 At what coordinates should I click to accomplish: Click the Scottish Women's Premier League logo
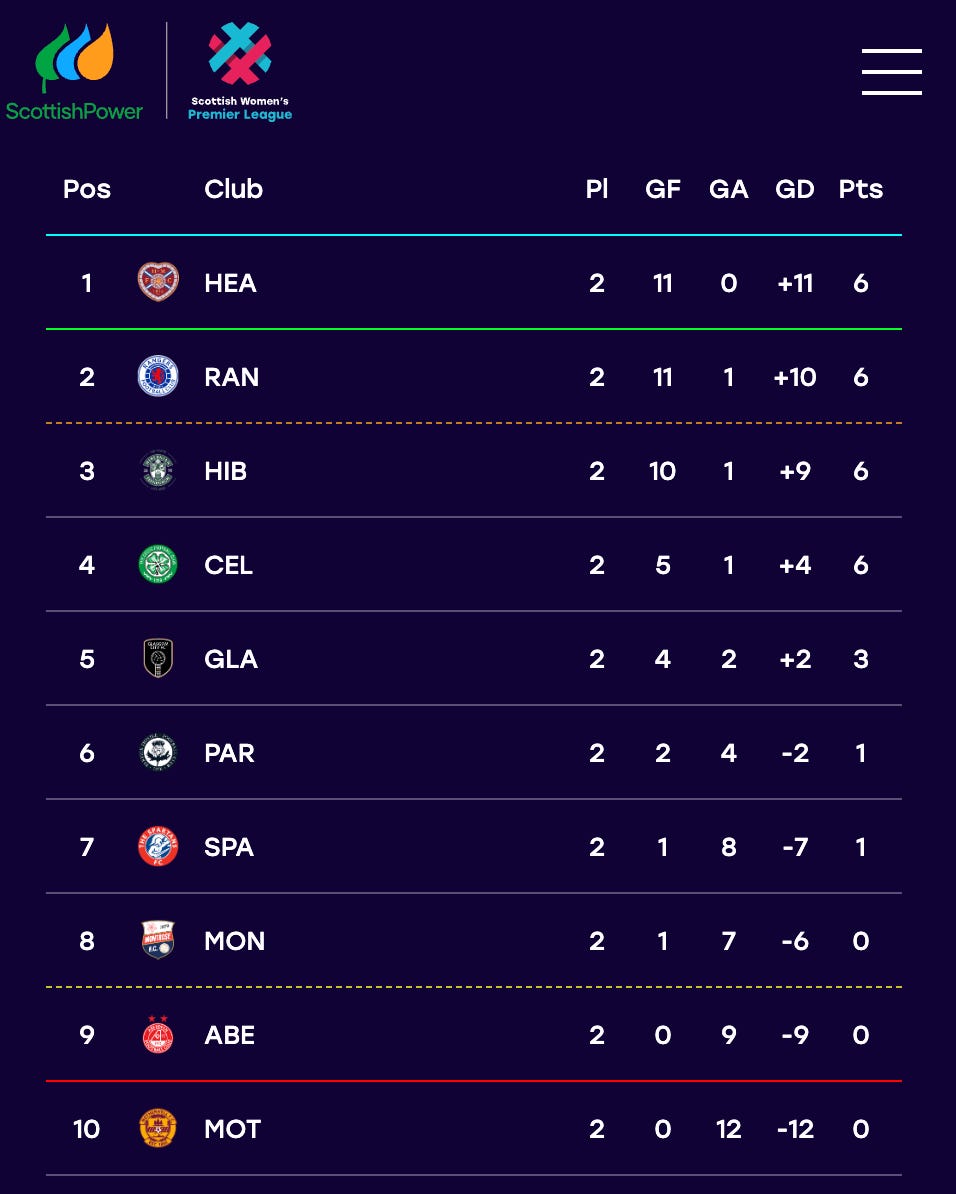click(x=240, y=72)
